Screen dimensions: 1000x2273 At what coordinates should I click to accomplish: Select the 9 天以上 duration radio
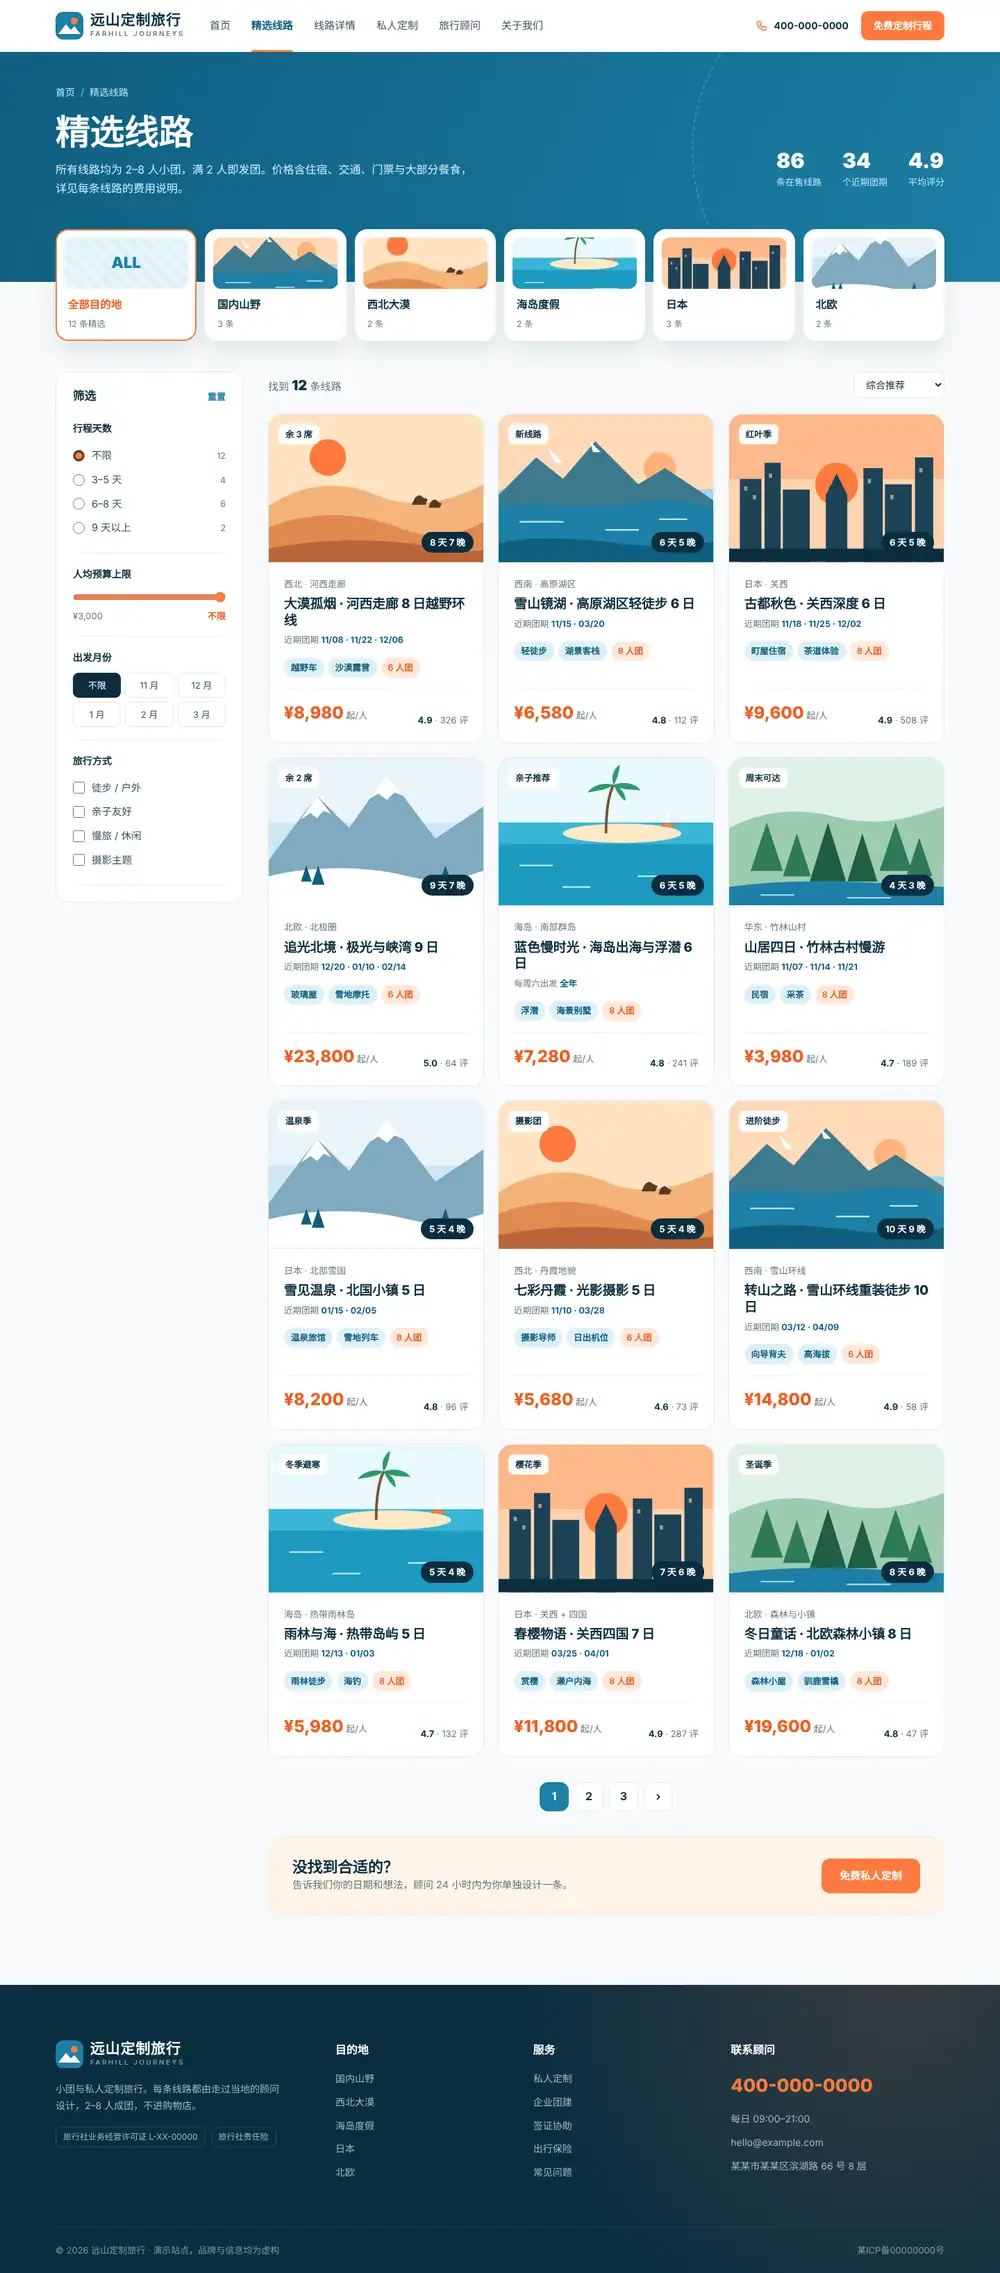pyautogui.click(x=79, y=528)
